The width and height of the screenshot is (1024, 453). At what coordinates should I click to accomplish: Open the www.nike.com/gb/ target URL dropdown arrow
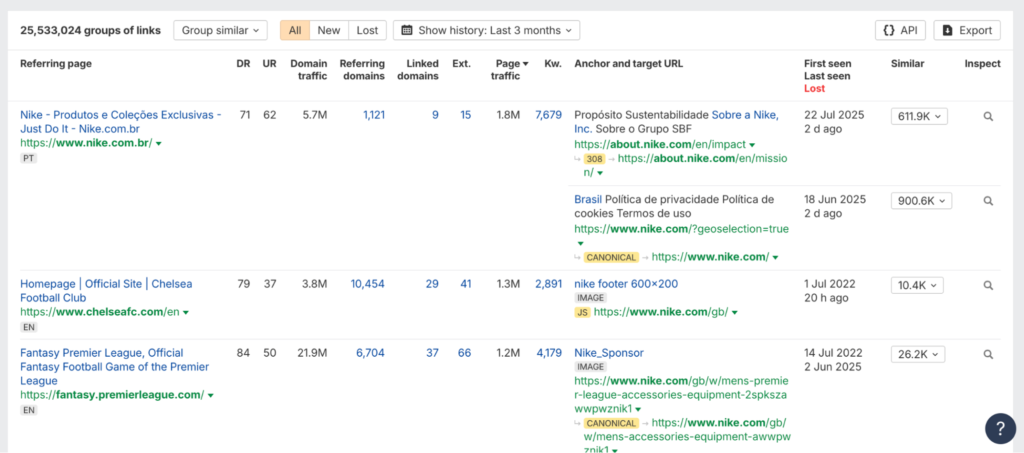pos(735,313)
